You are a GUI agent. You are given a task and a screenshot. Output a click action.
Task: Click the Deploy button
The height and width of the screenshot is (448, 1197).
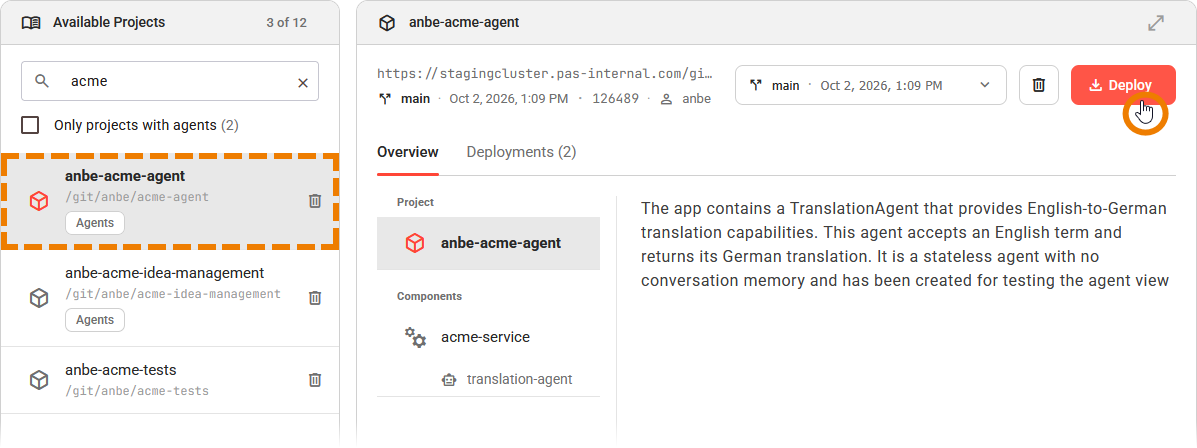1123,85
